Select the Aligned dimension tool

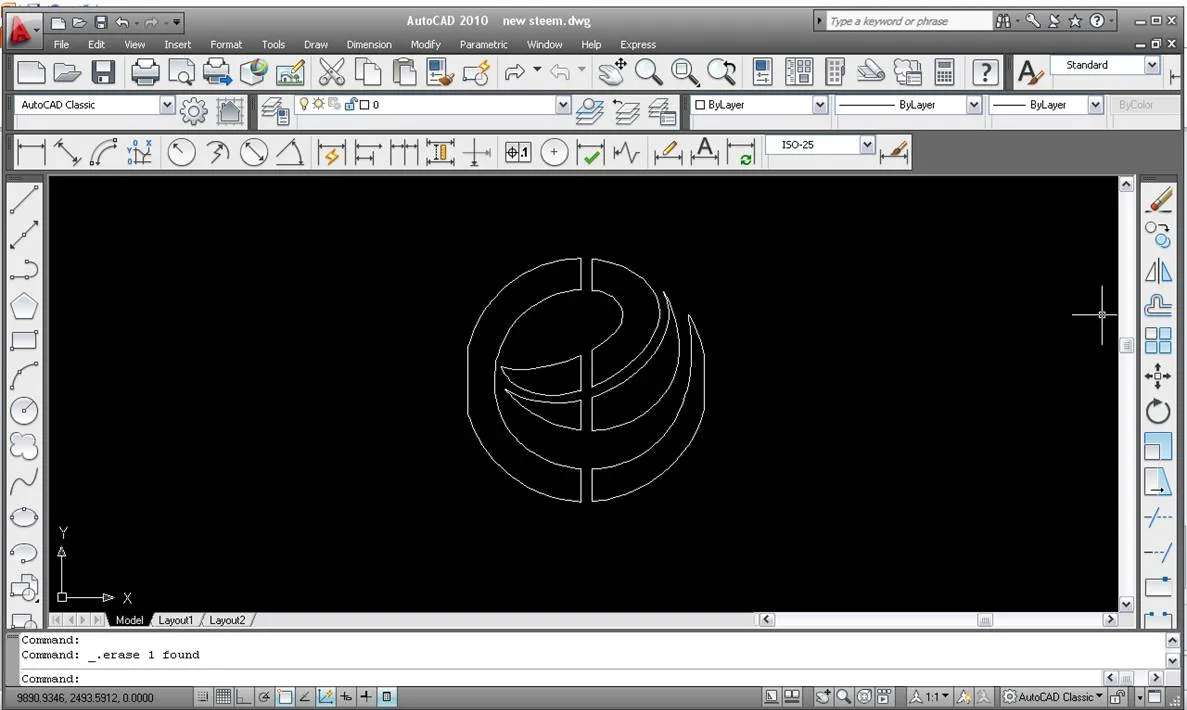(67, 152)
